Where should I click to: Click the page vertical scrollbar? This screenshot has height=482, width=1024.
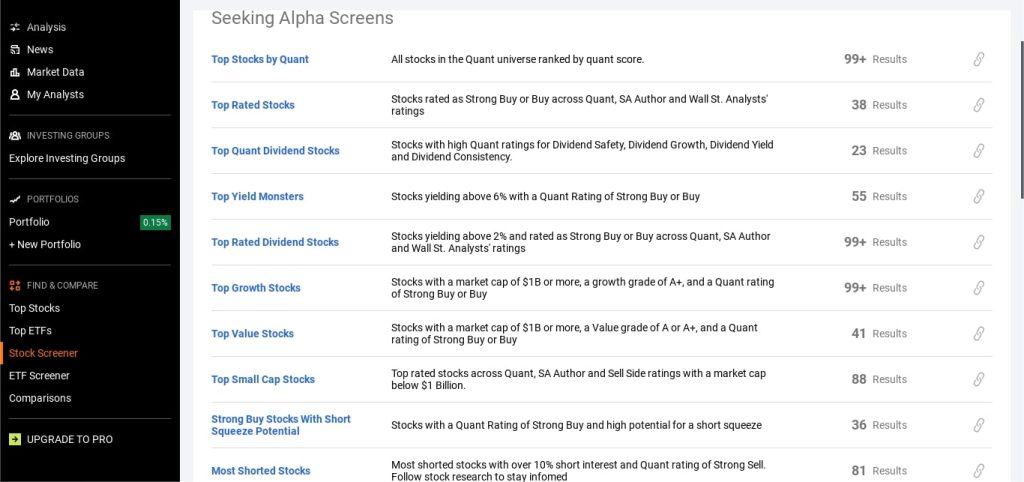pos(1019,100)
